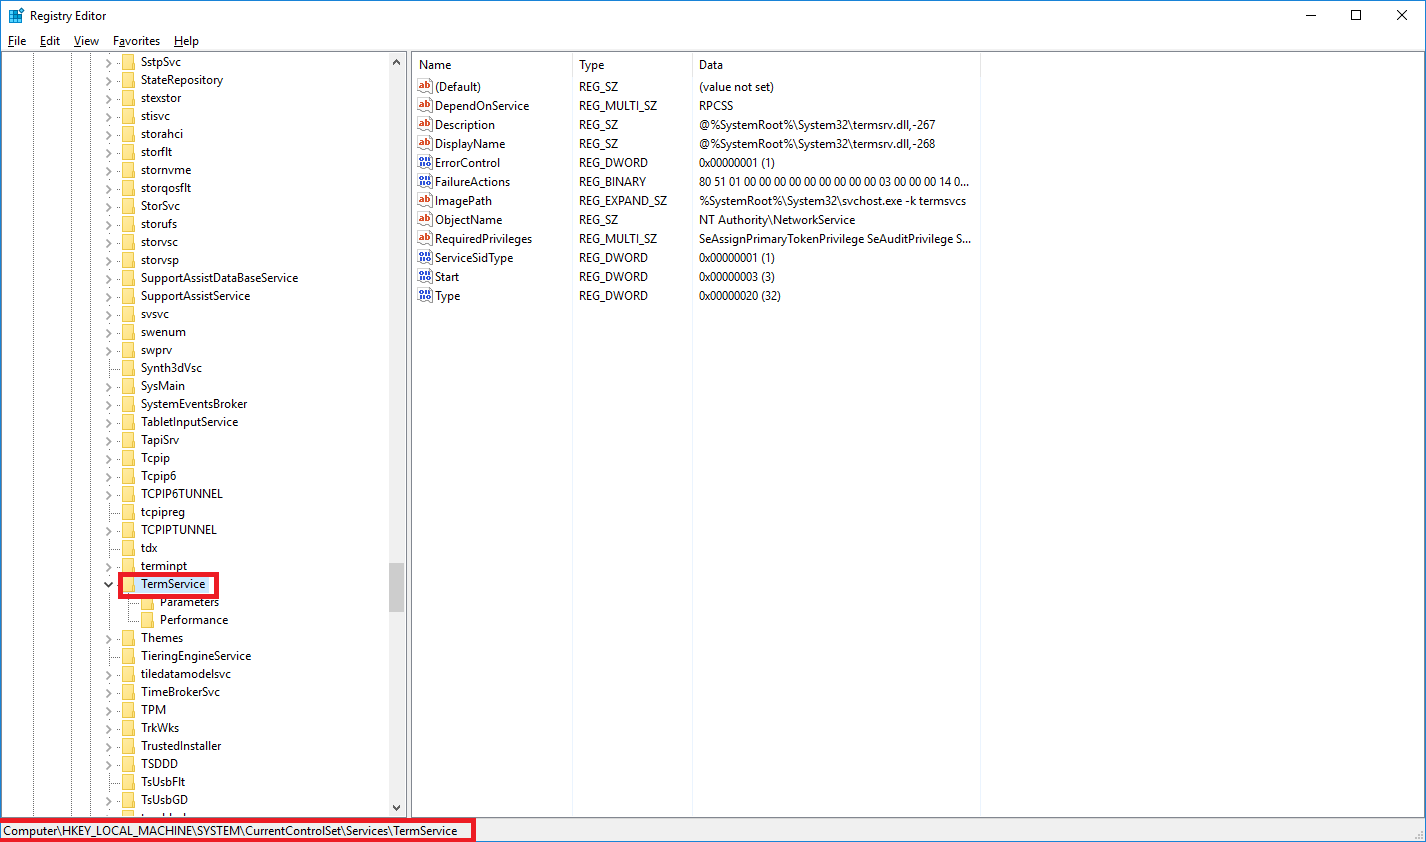Image resolution: width=1426 pixels, height=842 pixels.
Task: Expand the SystemEventsBroker key
Action: point(108,404)
